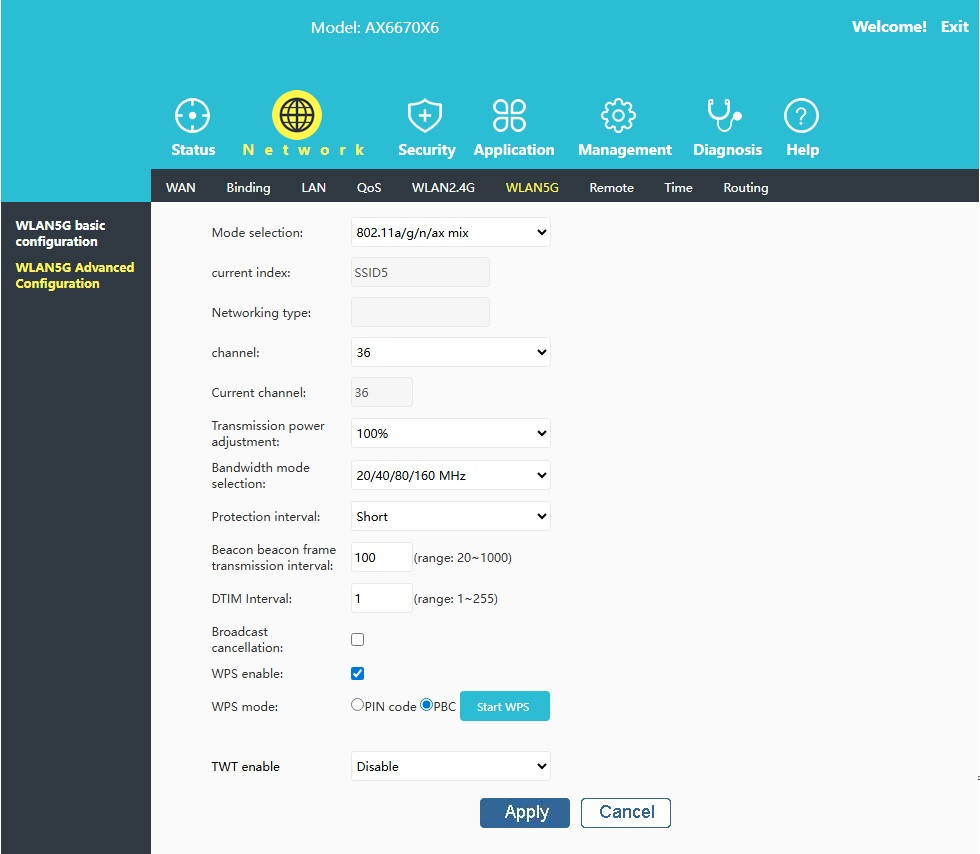The width and height of the screenshot is (980, 854).
Task: Open the Security shield icon
Action: pyautogui.click(x=426, y=116)
